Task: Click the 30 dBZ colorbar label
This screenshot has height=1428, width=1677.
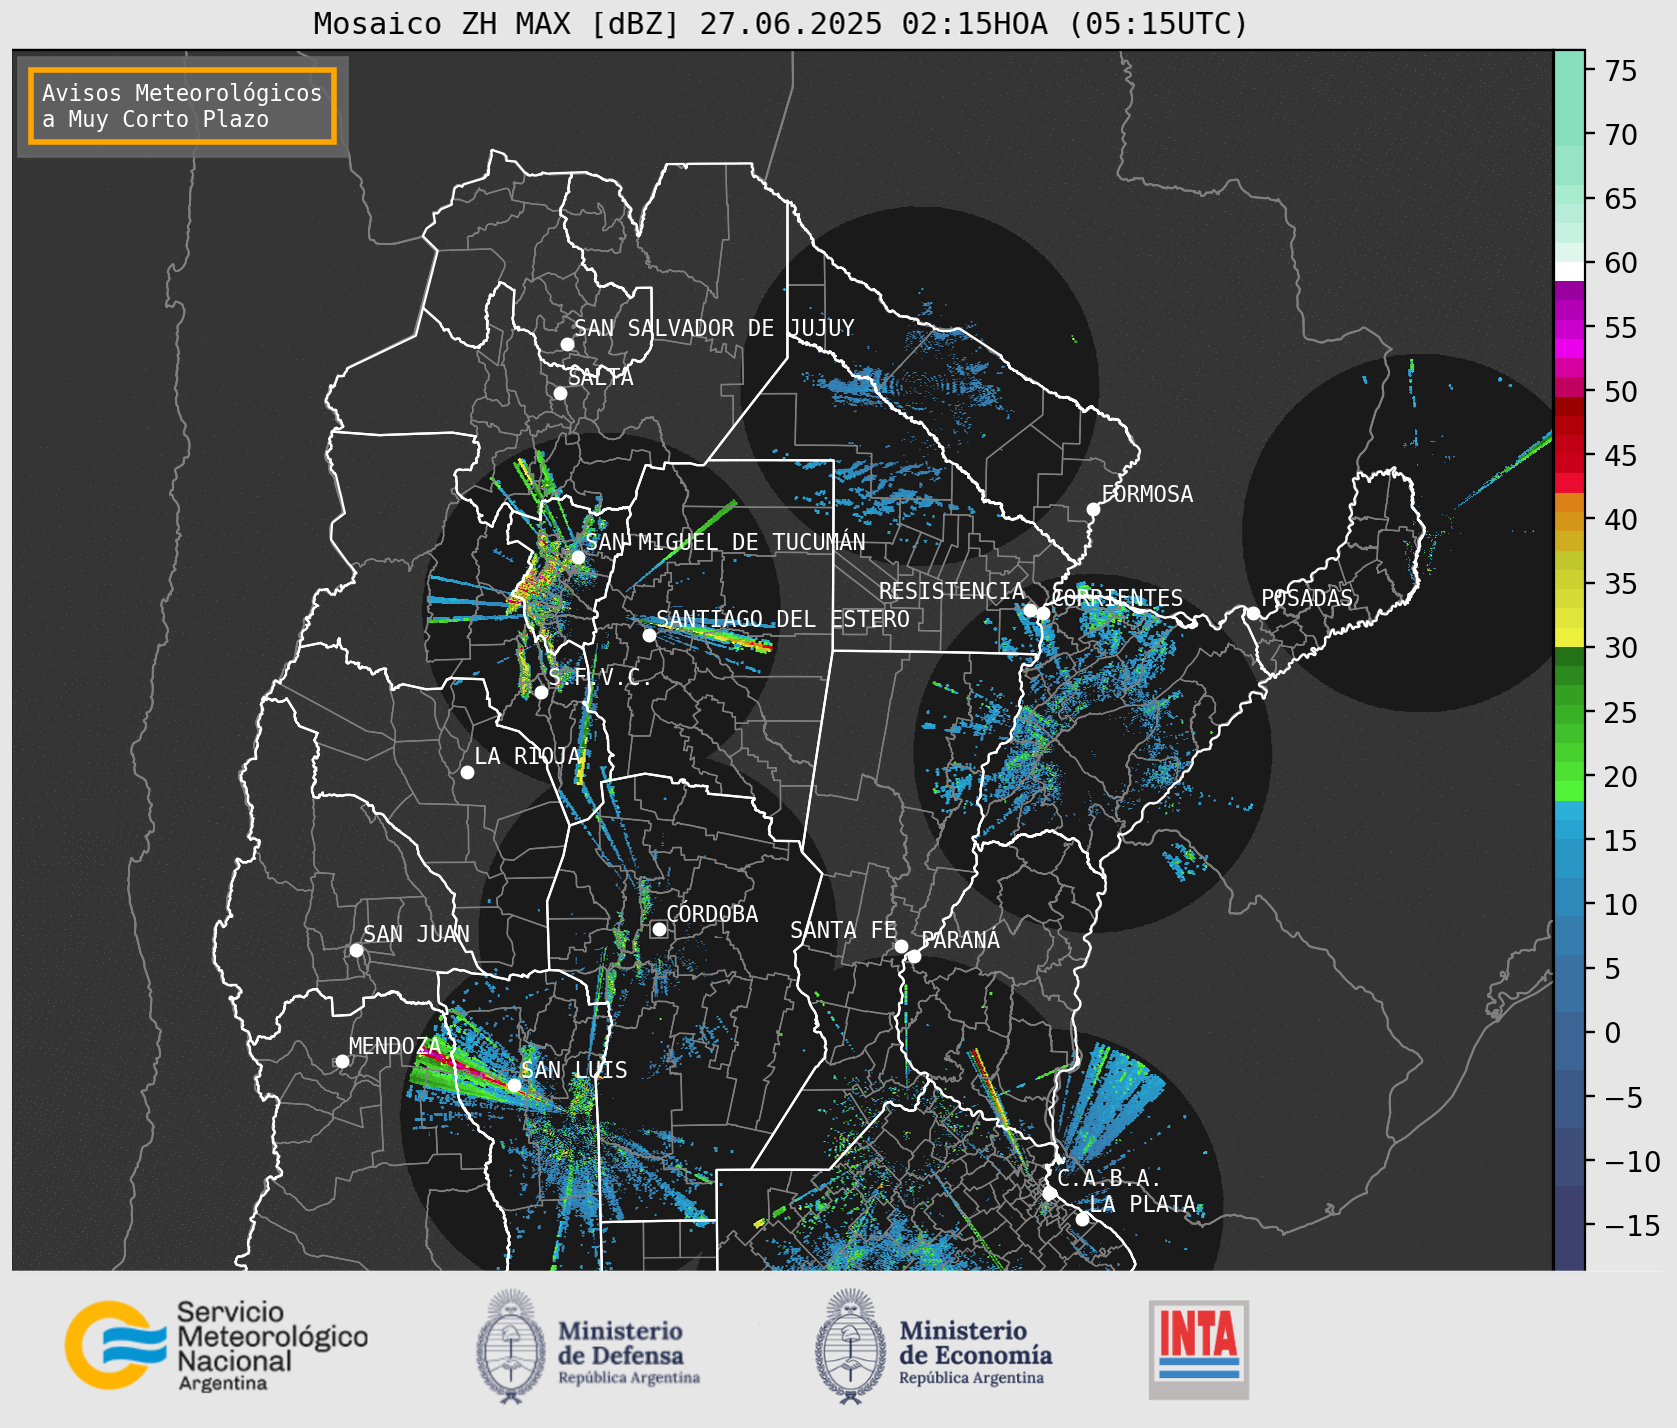Action: [x=1621, y=648]
